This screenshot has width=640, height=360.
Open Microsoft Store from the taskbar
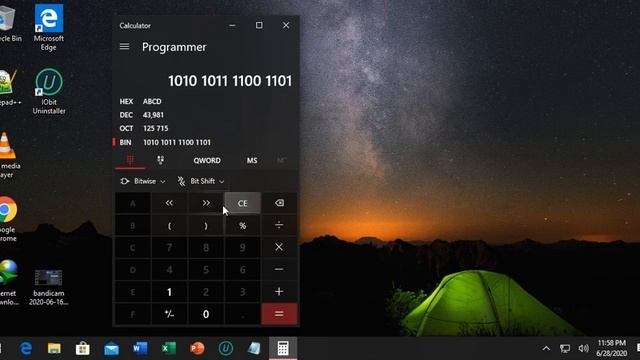[x=82, y=348]
